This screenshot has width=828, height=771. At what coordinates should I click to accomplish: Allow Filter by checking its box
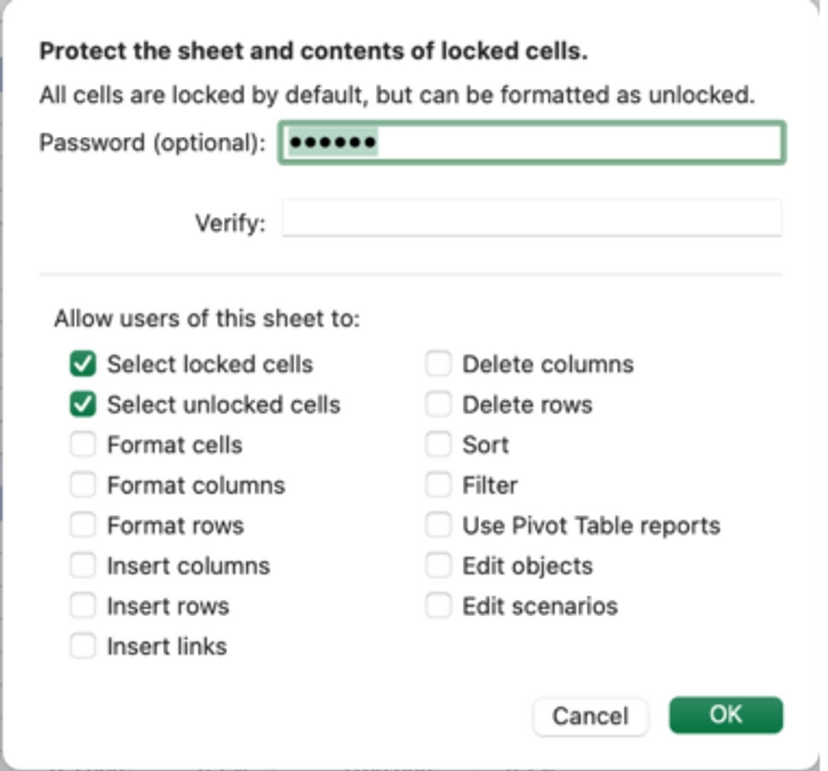pyautogui.click(x=438, y=485)
